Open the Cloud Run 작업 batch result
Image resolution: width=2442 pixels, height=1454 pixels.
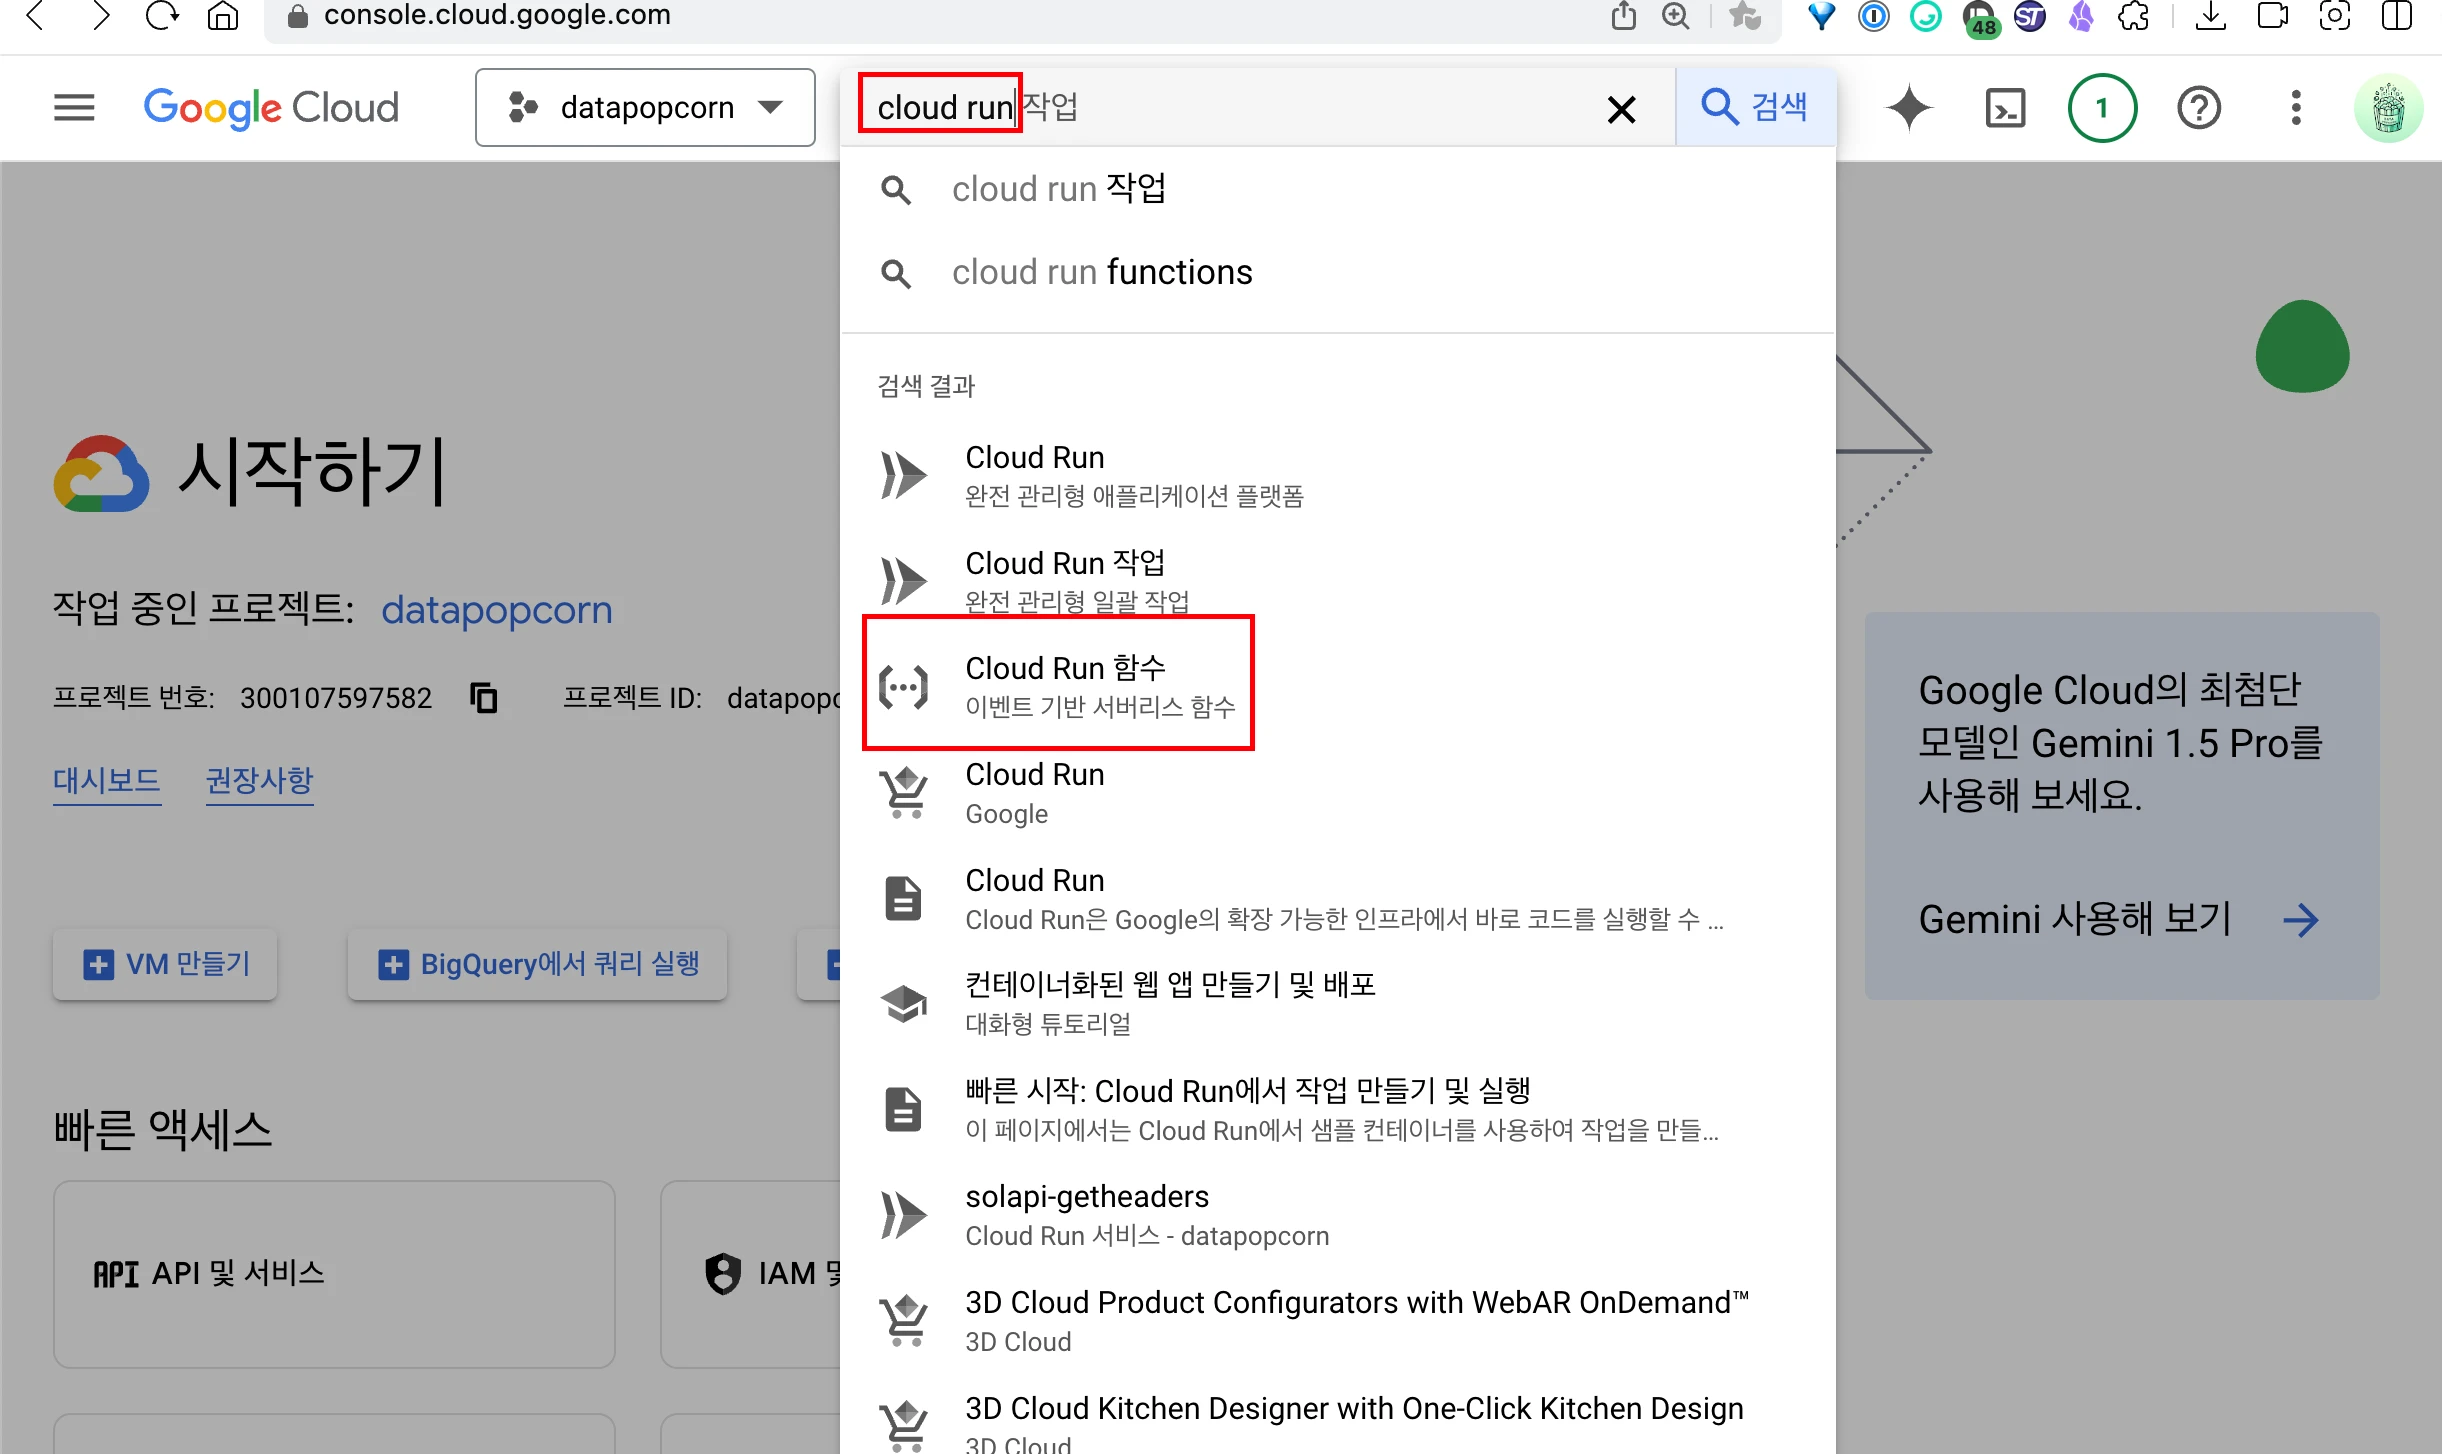coord(1338,580)
